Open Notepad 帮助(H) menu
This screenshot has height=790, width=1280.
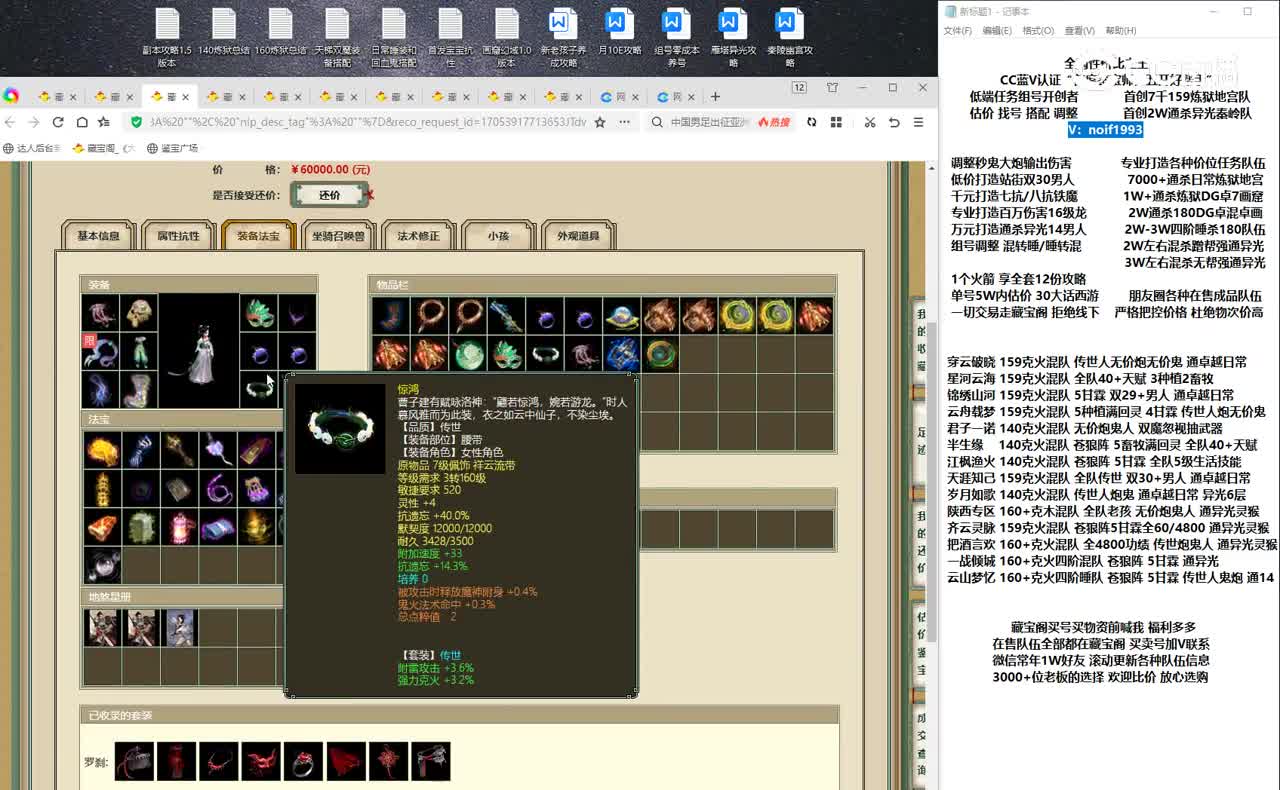1120,31
